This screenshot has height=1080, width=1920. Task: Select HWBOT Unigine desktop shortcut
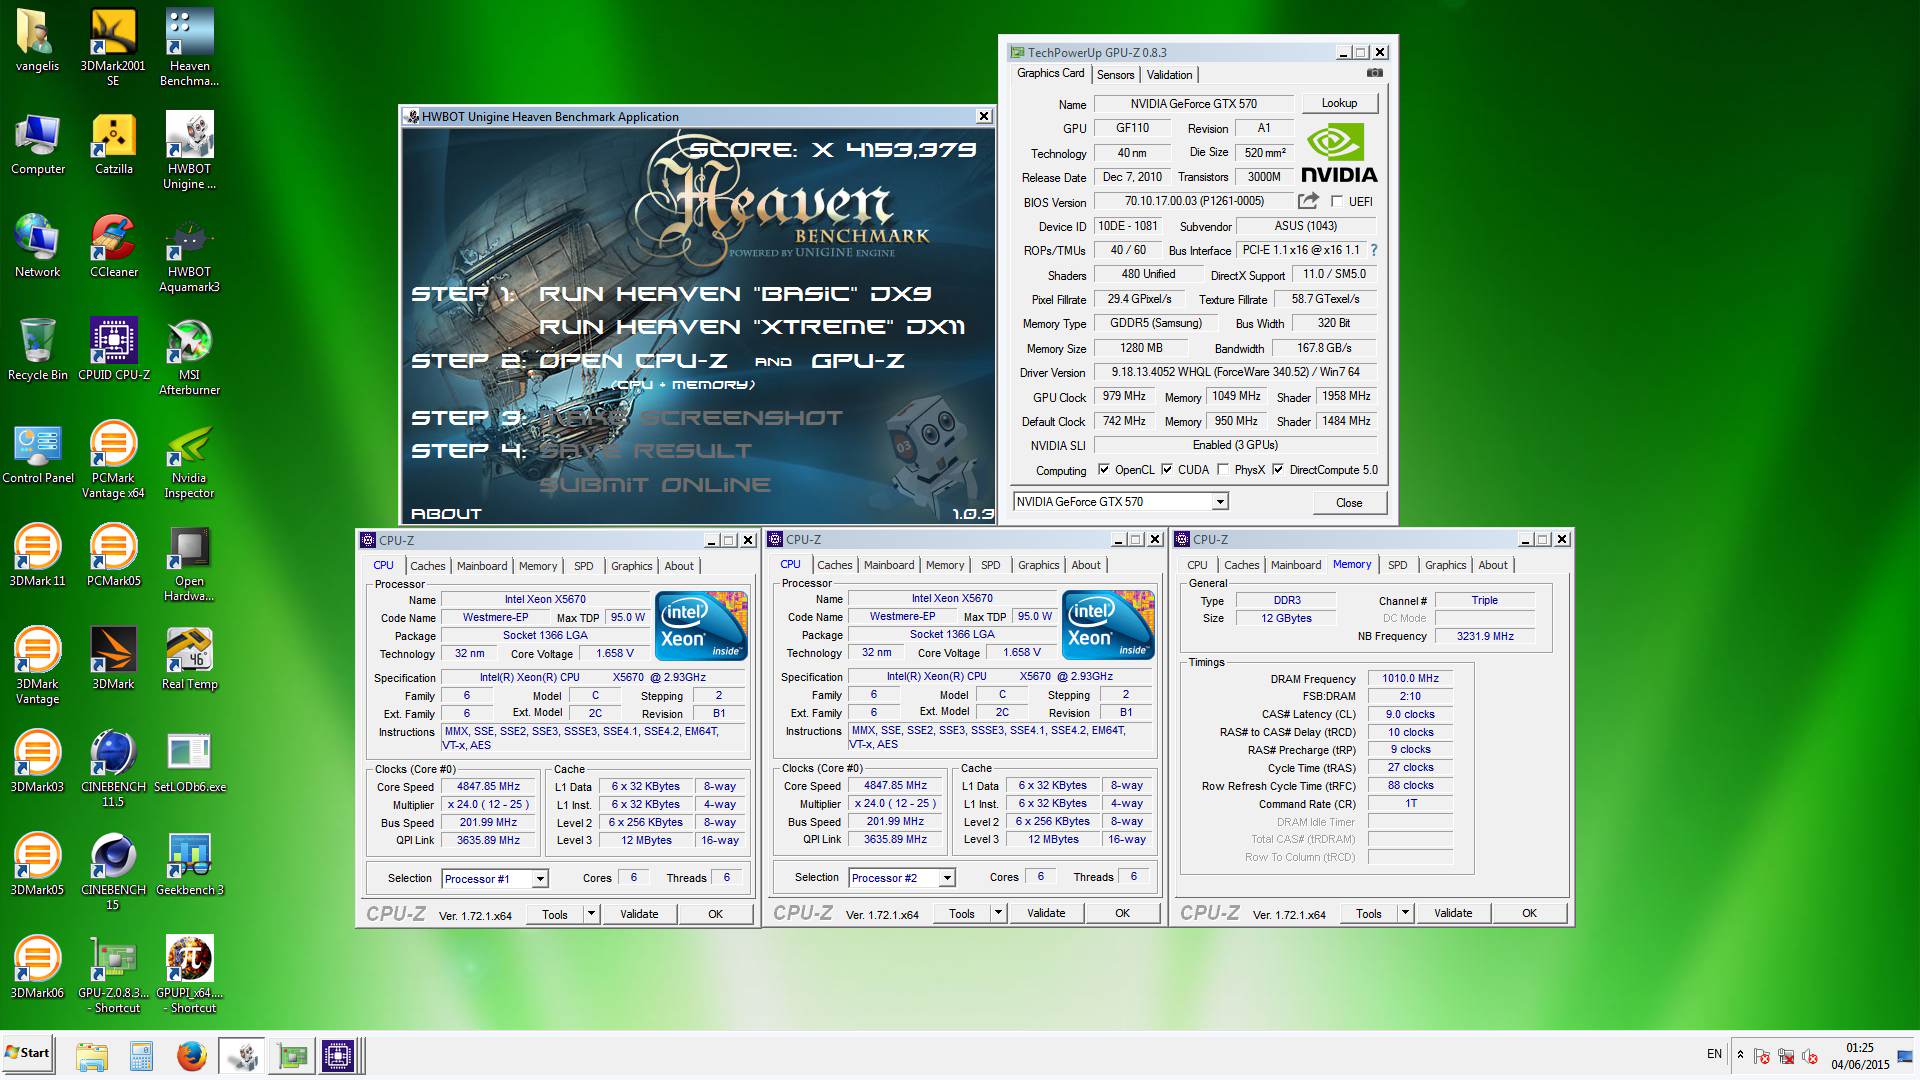tap(189, 151)
